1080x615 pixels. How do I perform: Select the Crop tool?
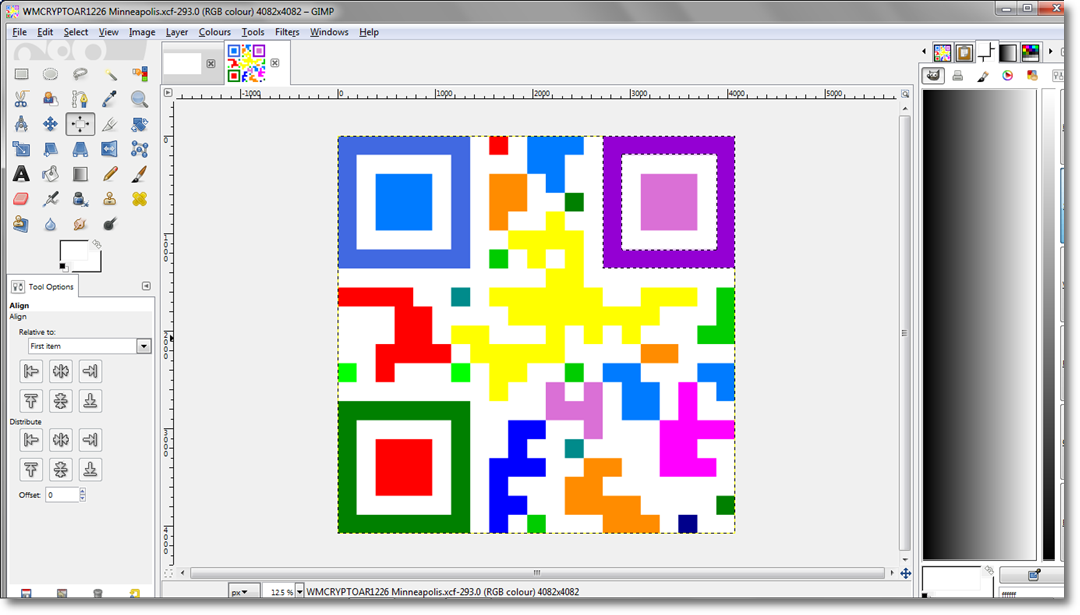(110, 124)
